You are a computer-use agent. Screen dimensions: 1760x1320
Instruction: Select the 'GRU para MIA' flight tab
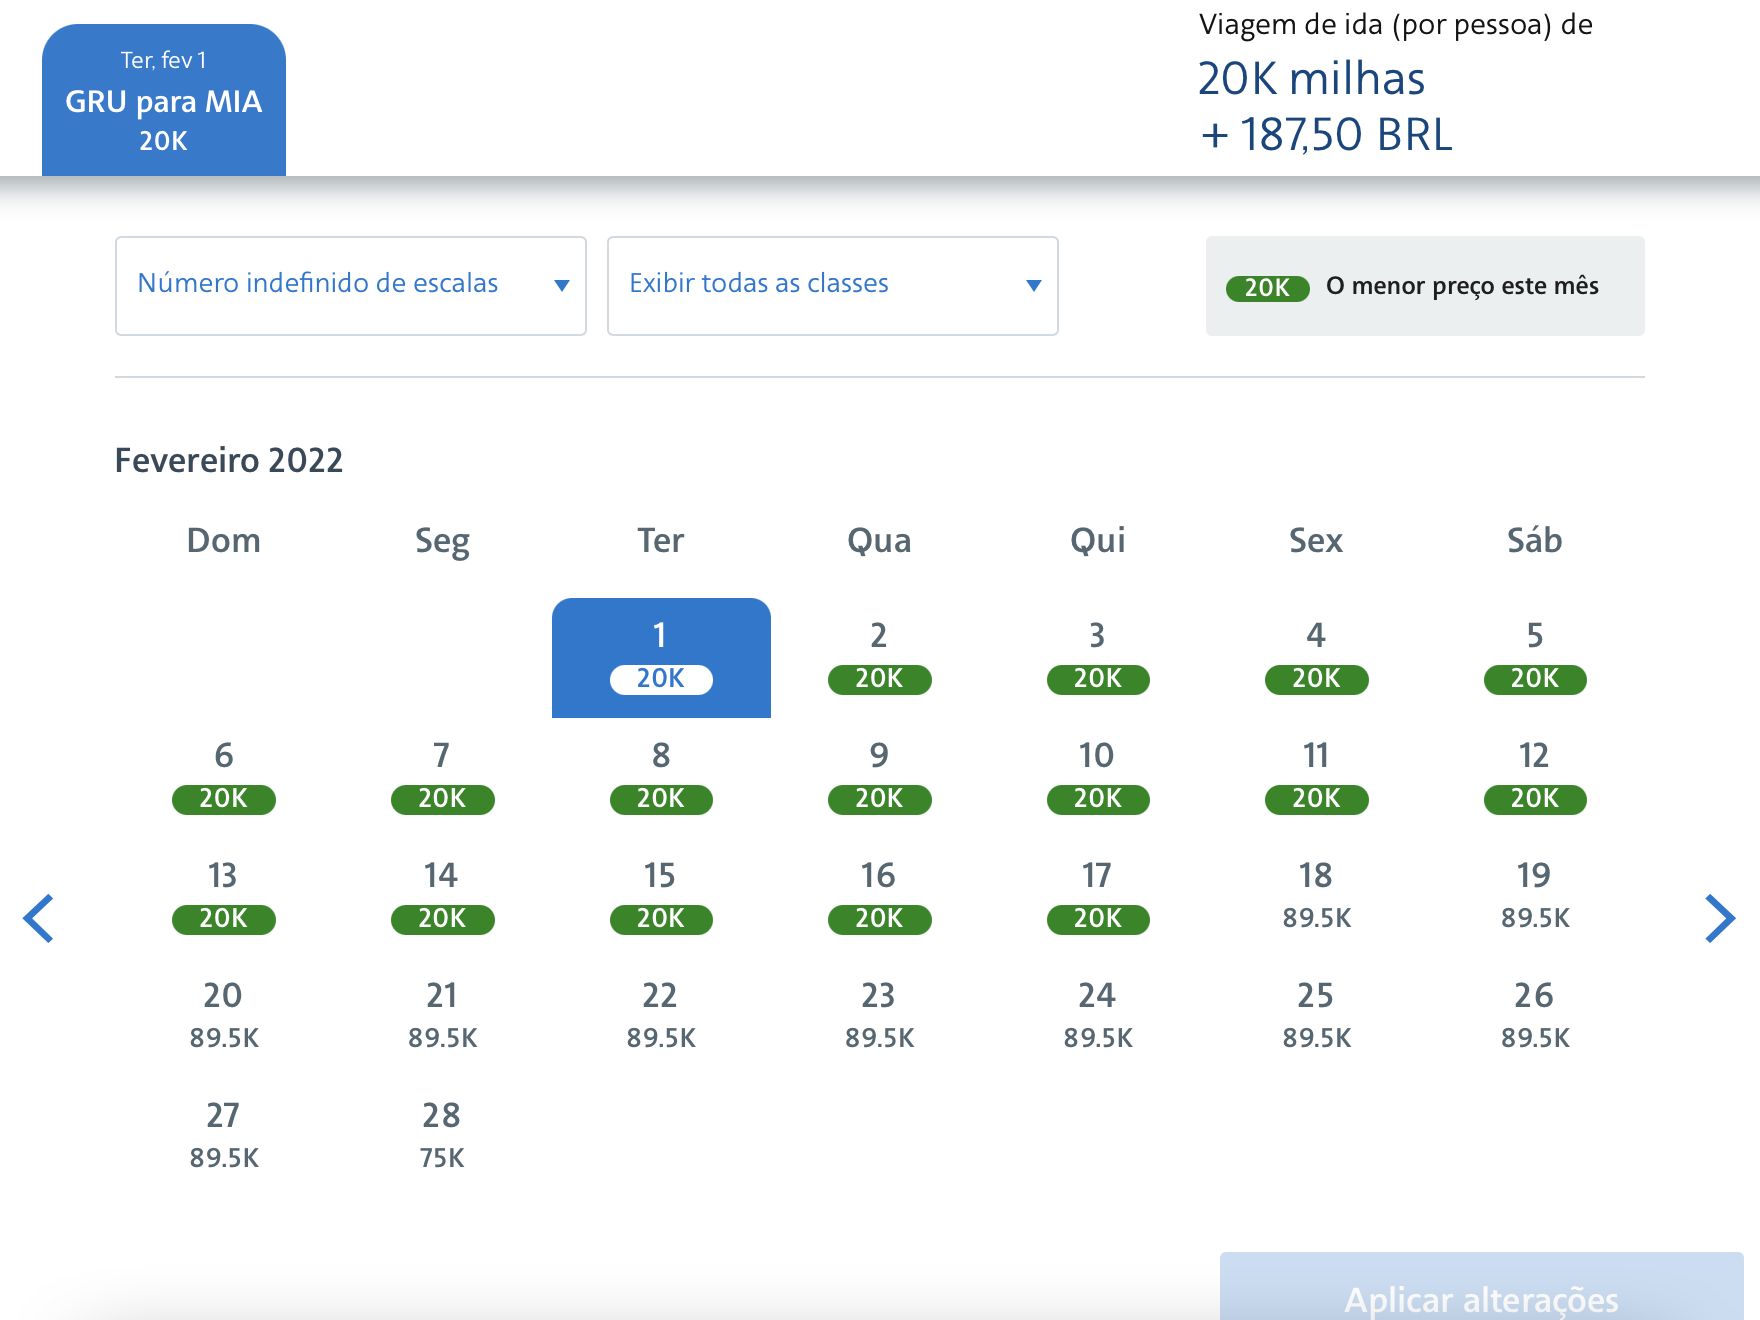pyautogui.click(x=164, y=100)
